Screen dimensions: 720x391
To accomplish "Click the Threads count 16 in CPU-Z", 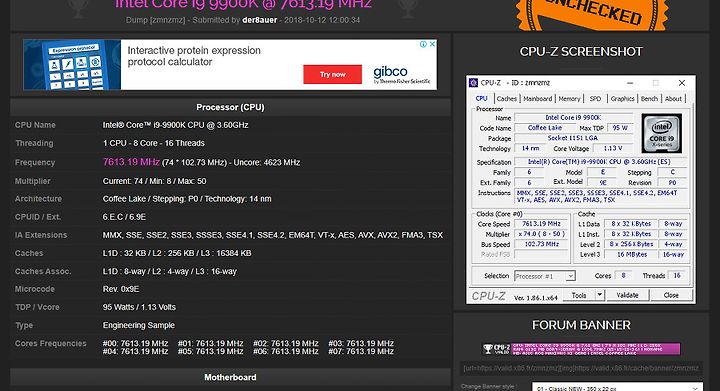I will point(677,276).
